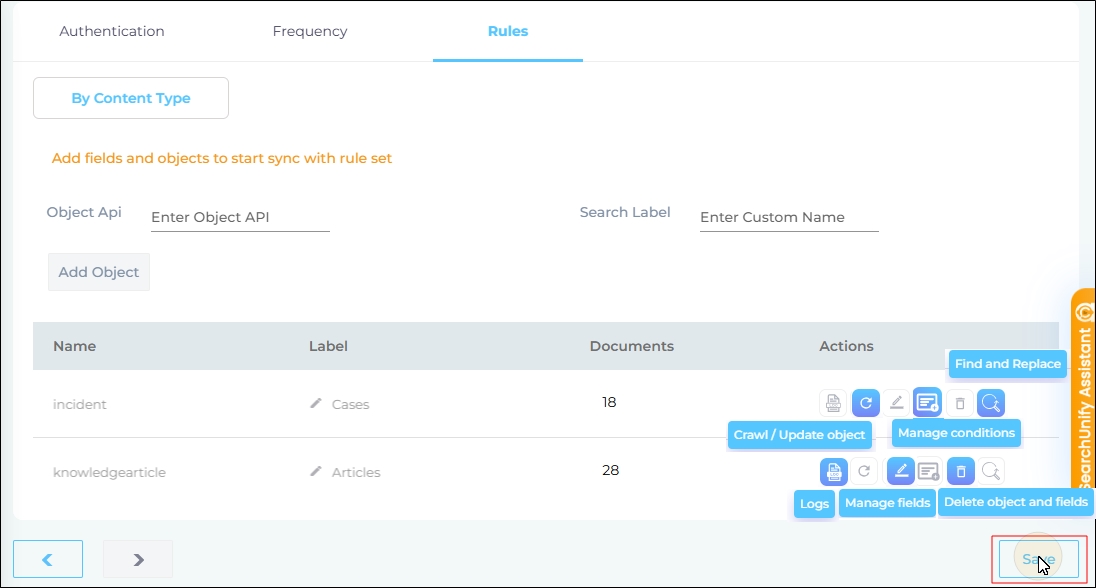Crawl/Update the knowledgearticle object
Viewport: 1096px width, 588px height.
(x=865, y=471)
